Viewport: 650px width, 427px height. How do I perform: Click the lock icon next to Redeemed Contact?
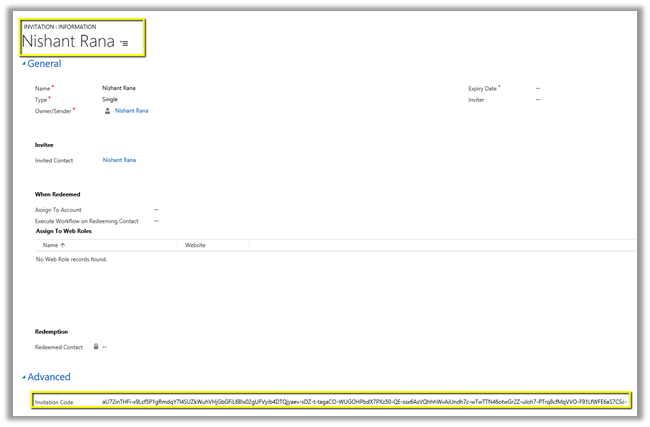95,346
